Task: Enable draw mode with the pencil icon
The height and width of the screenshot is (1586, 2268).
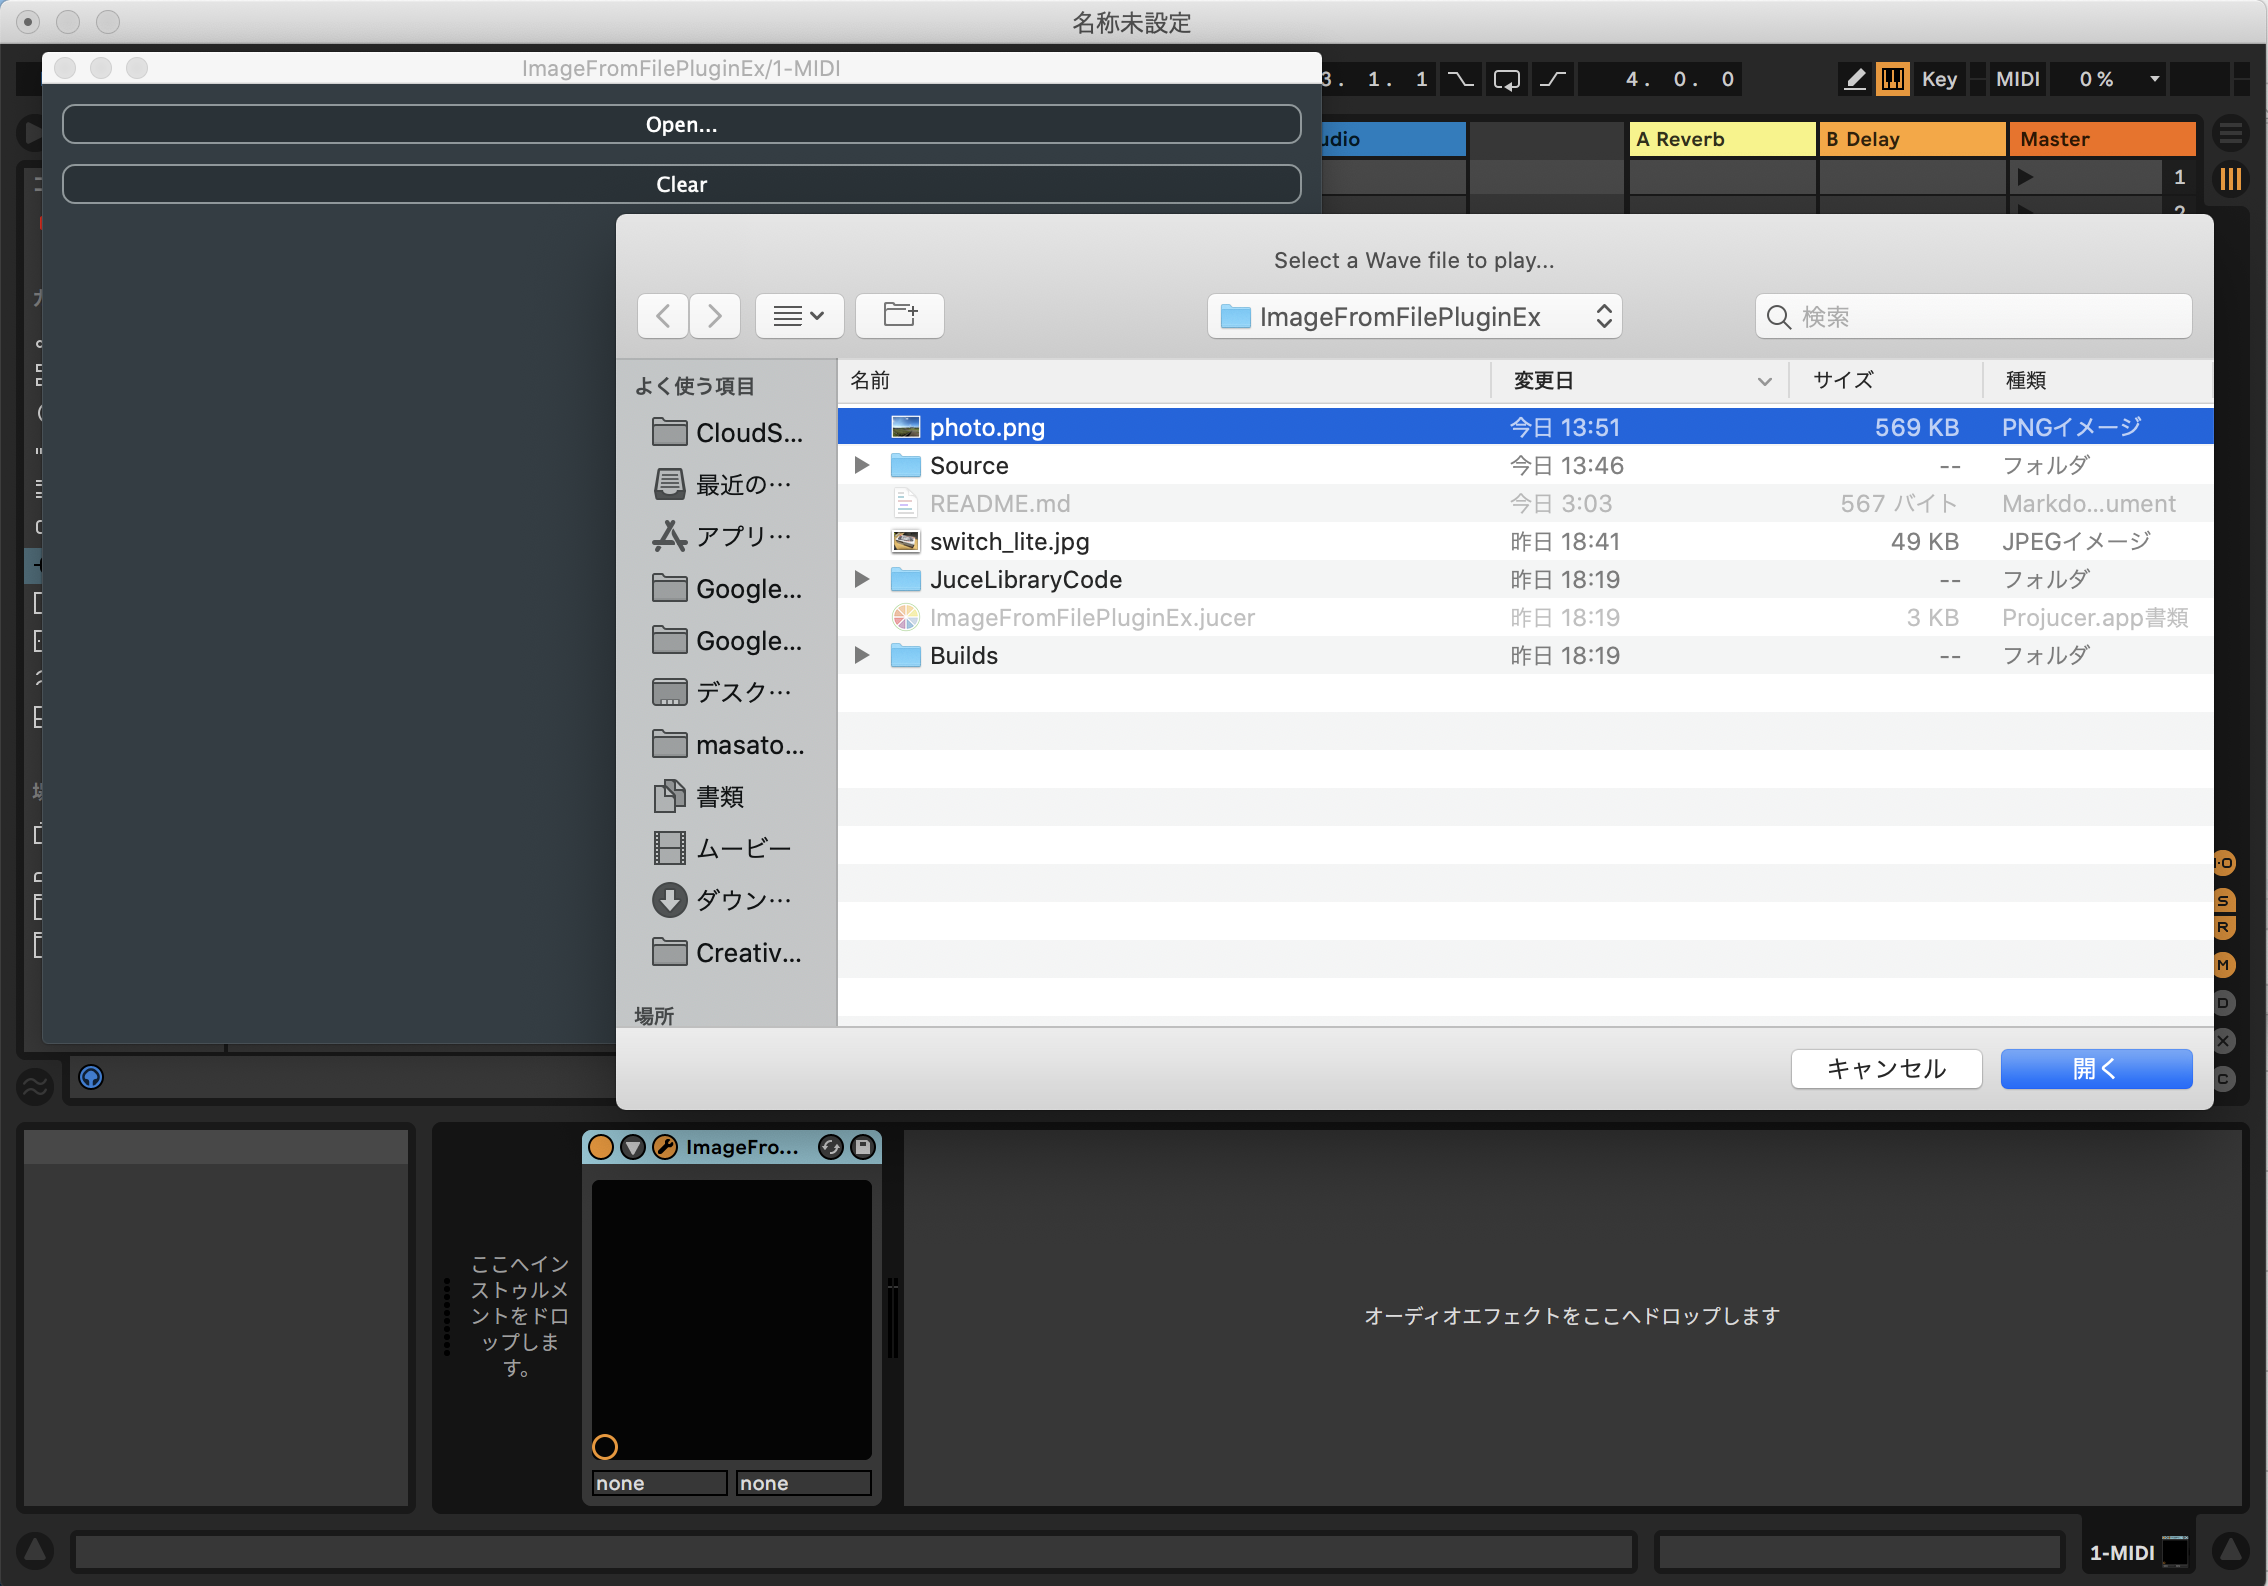Action: tap(1853, 78)
